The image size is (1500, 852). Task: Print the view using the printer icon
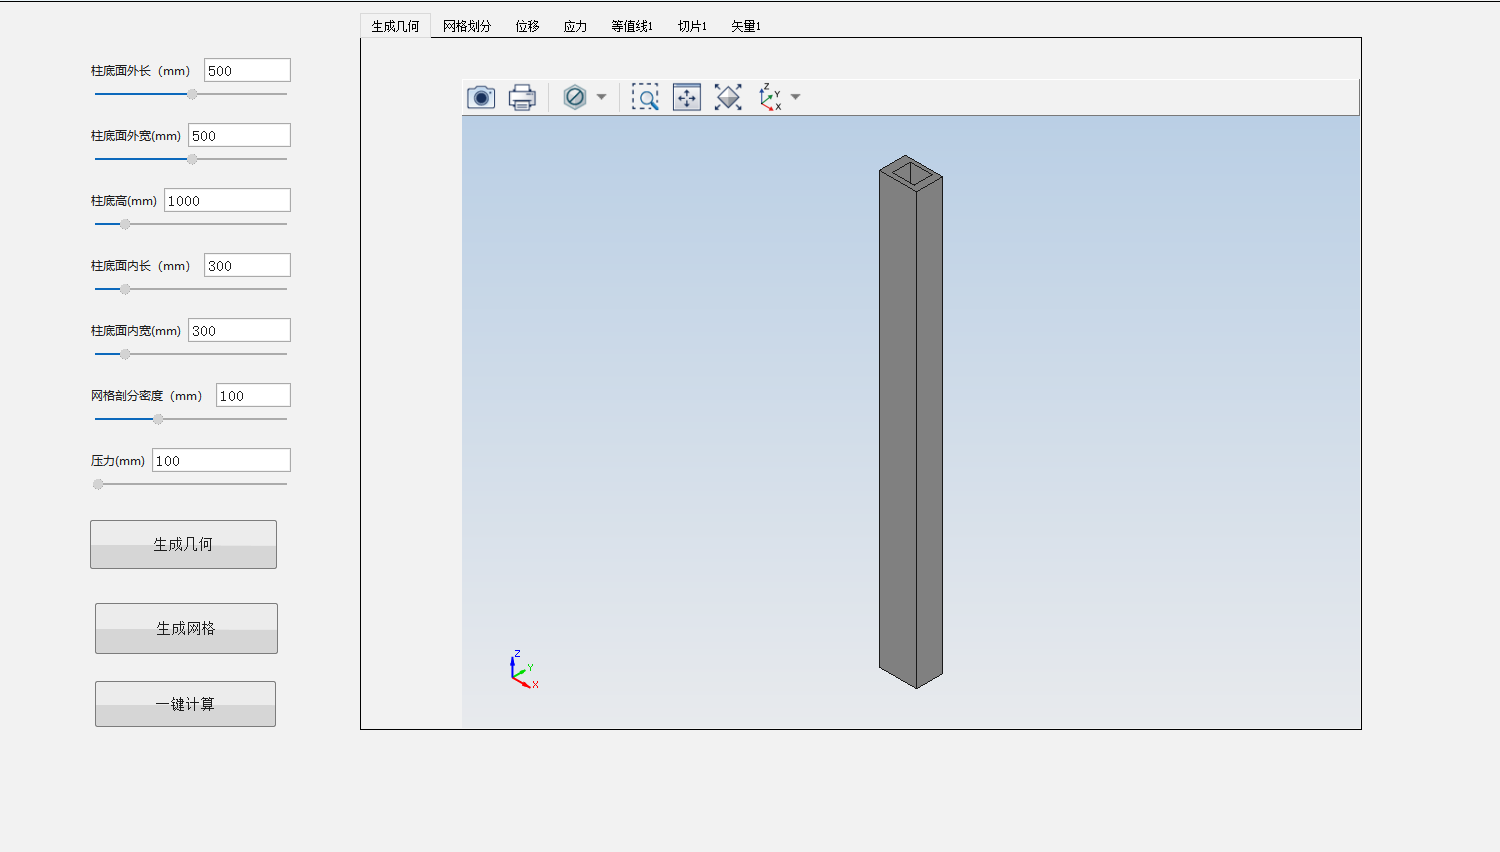click(522, 97)
